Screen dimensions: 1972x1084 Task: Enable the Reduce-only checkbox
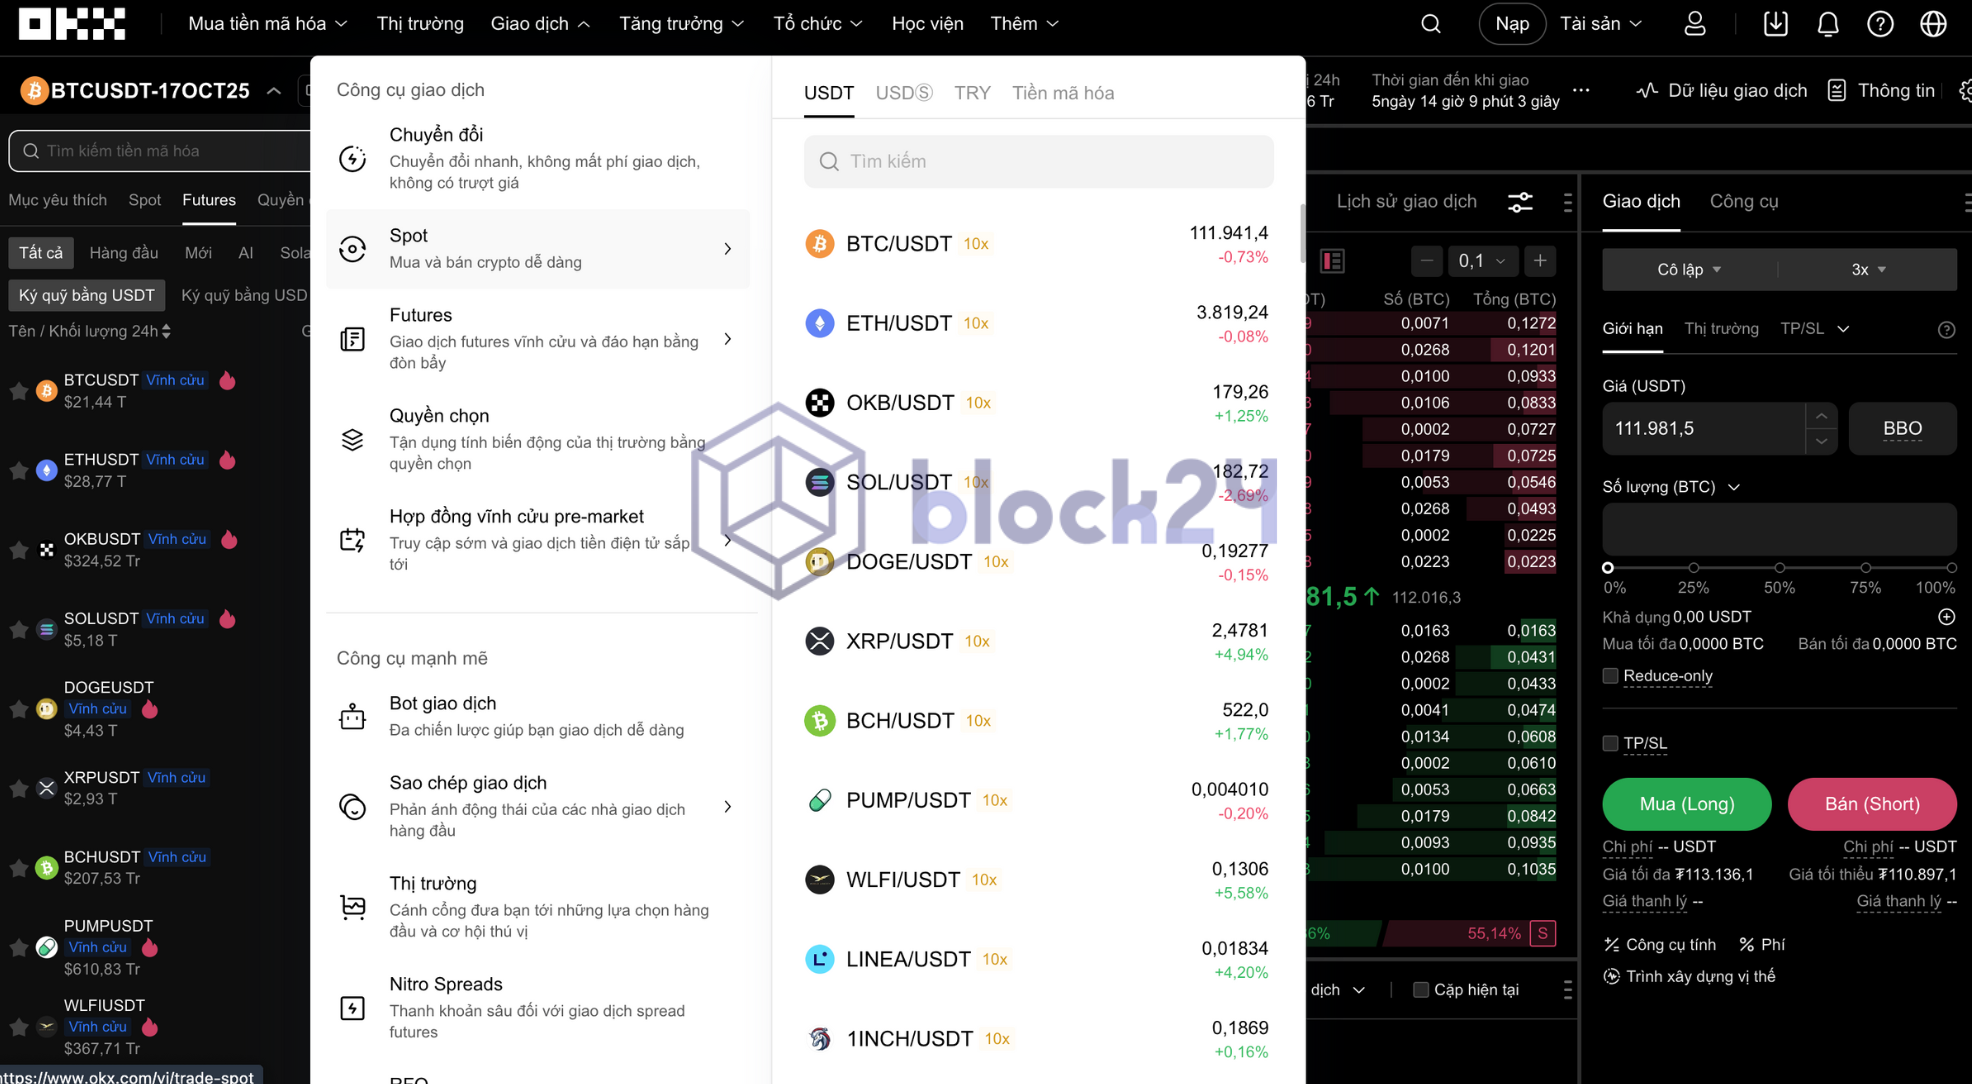[1610, 676]
